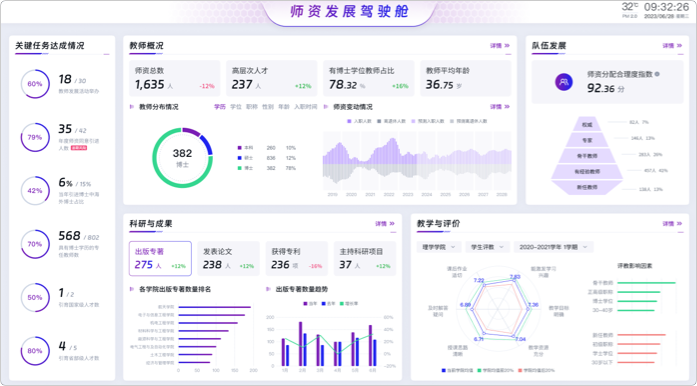Click the green 博士 legend swatch
697x386 pixels.
(240, 168)
